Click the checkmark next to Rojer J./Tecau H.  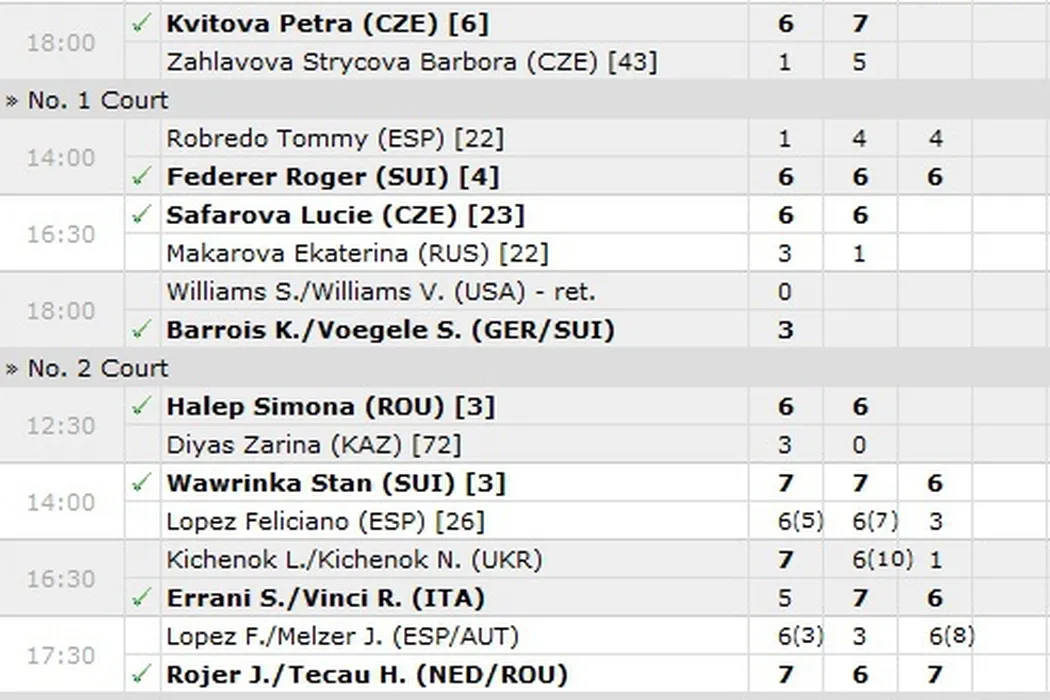[142, 674]
